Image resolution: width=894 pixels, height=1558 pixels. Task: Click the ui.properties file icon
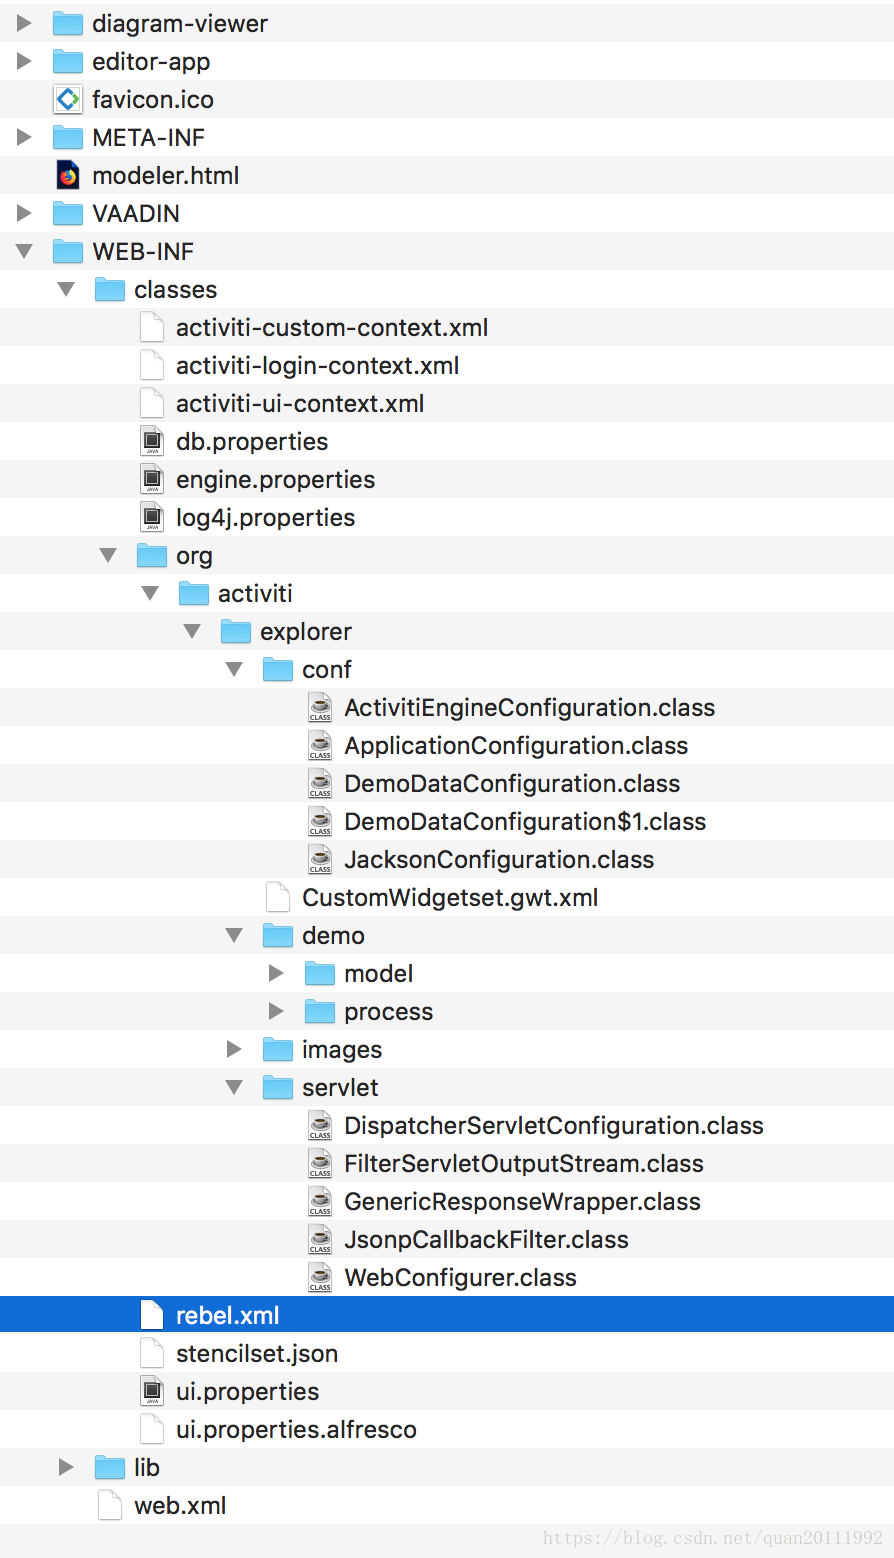152,1391
